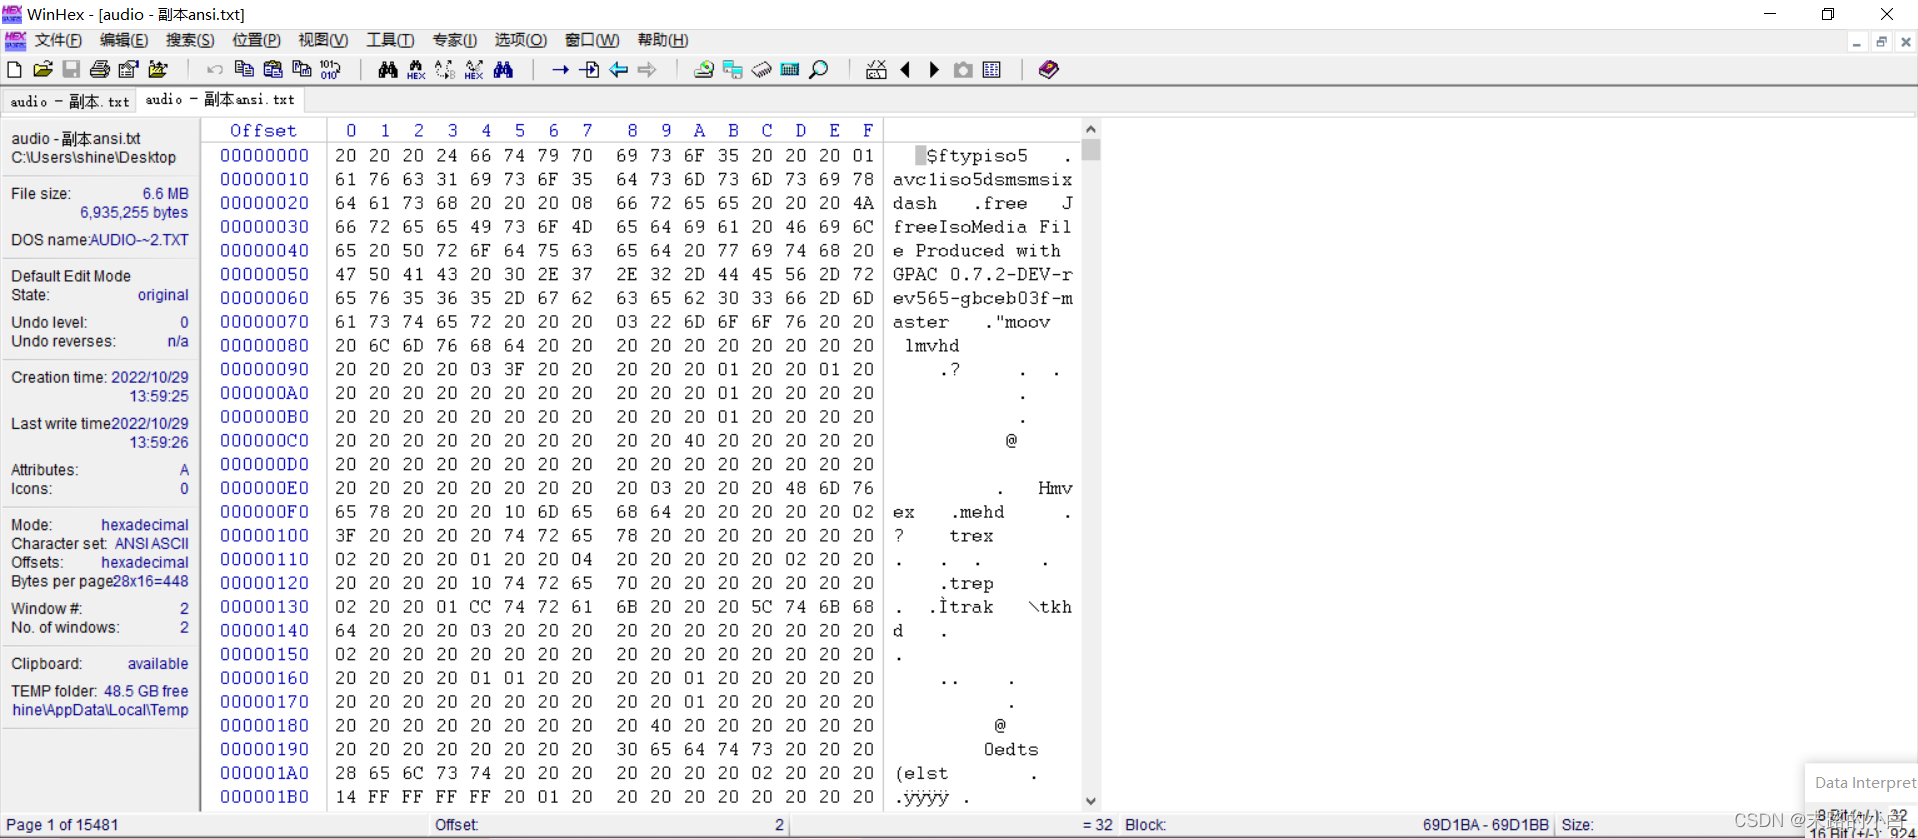Open a file via the folder icon
This screenshot has width=1918, height=839.
coord(42,70)
